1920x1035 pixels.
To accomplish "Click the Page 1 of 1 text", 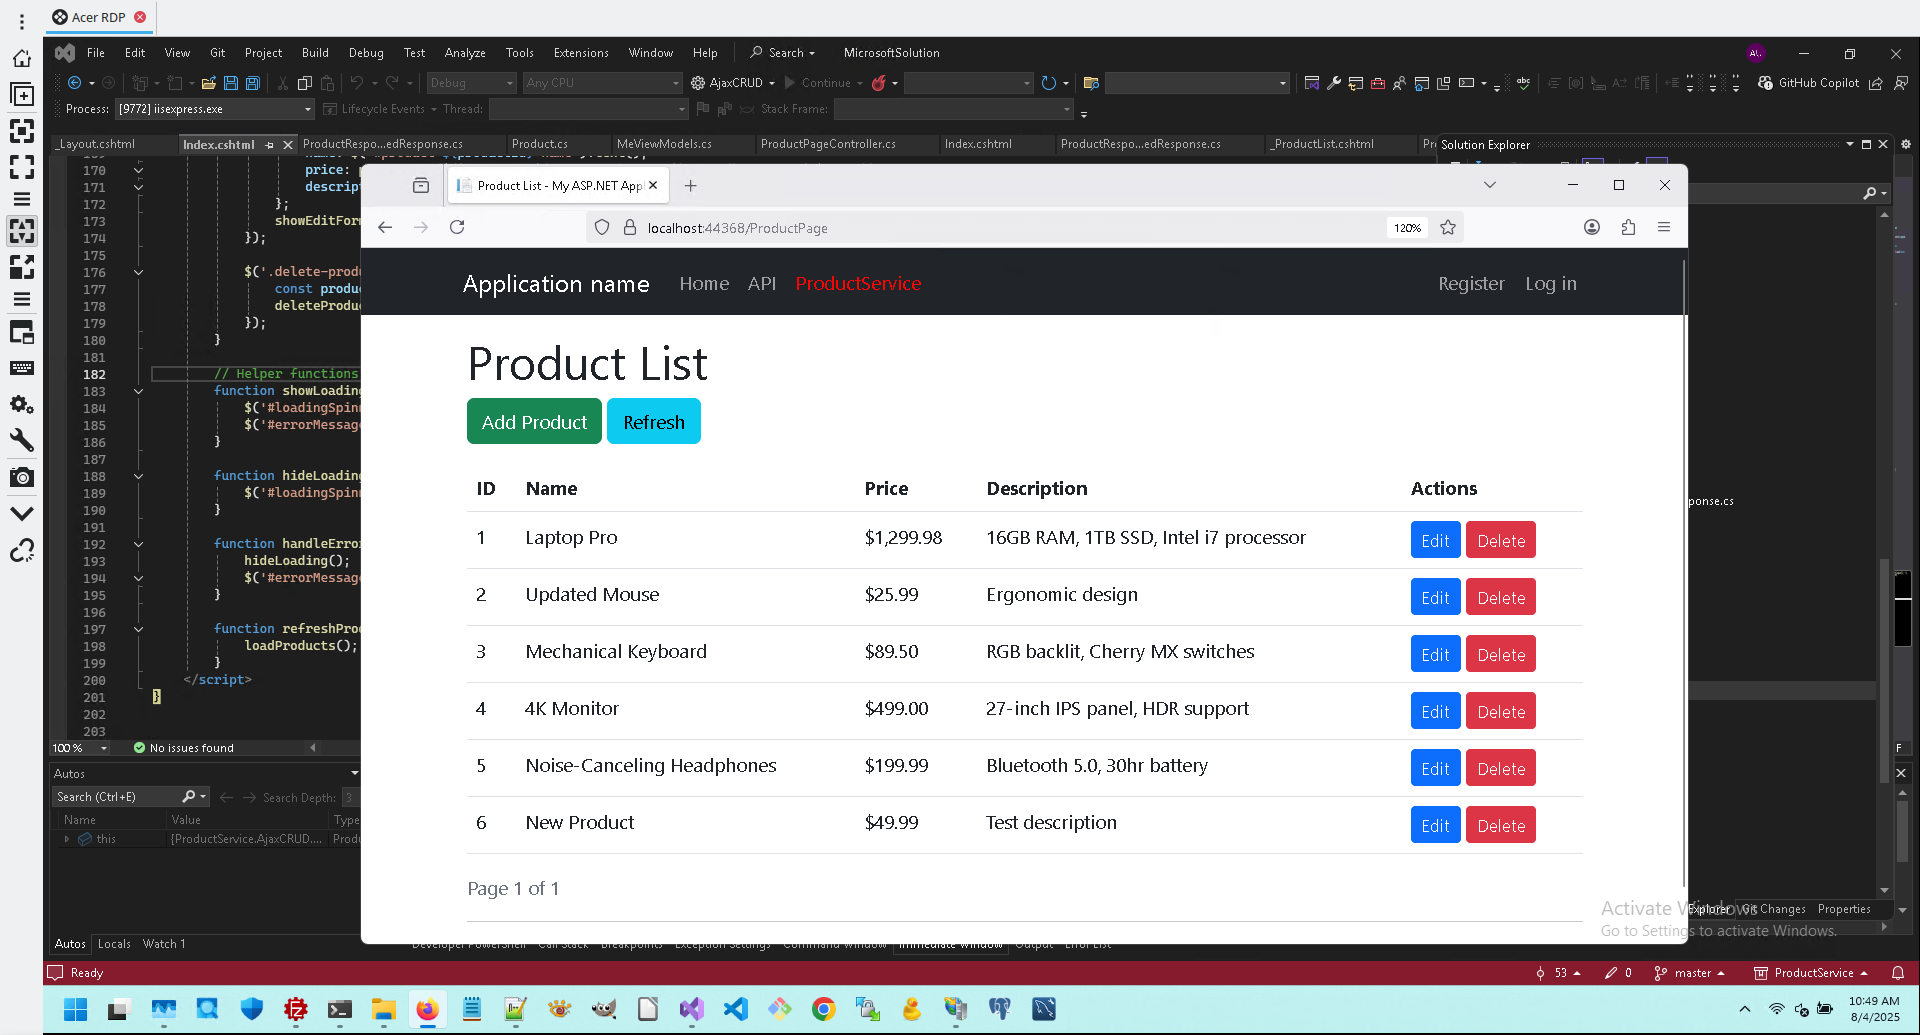I will 513,888.
